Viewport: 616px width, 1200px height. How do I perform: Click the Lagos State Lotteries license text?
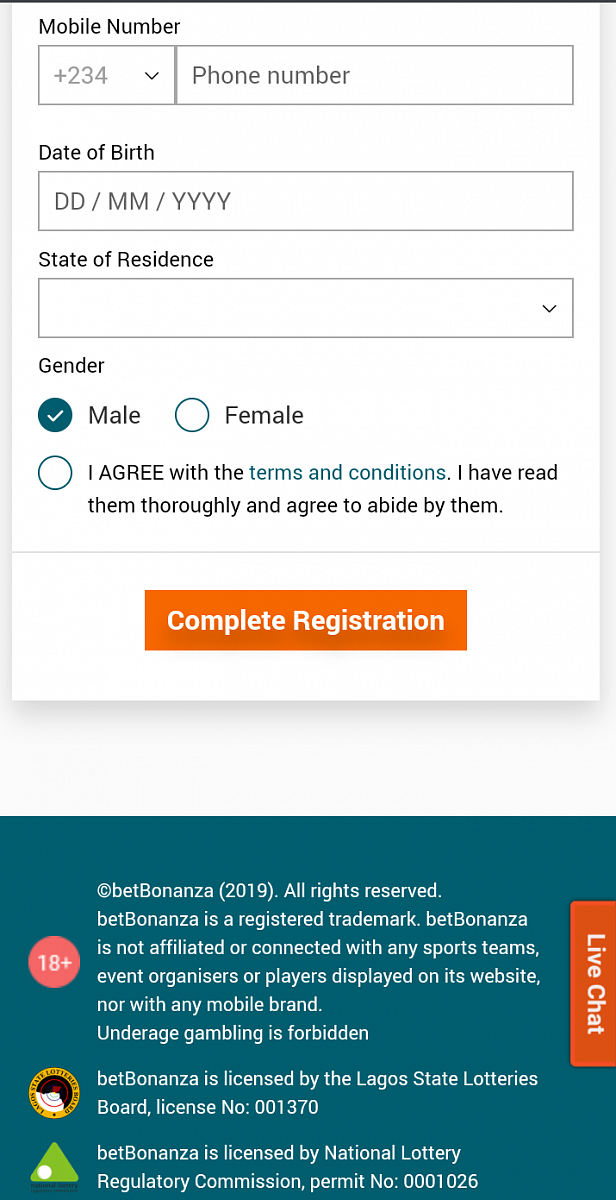tap(317, 1093)
